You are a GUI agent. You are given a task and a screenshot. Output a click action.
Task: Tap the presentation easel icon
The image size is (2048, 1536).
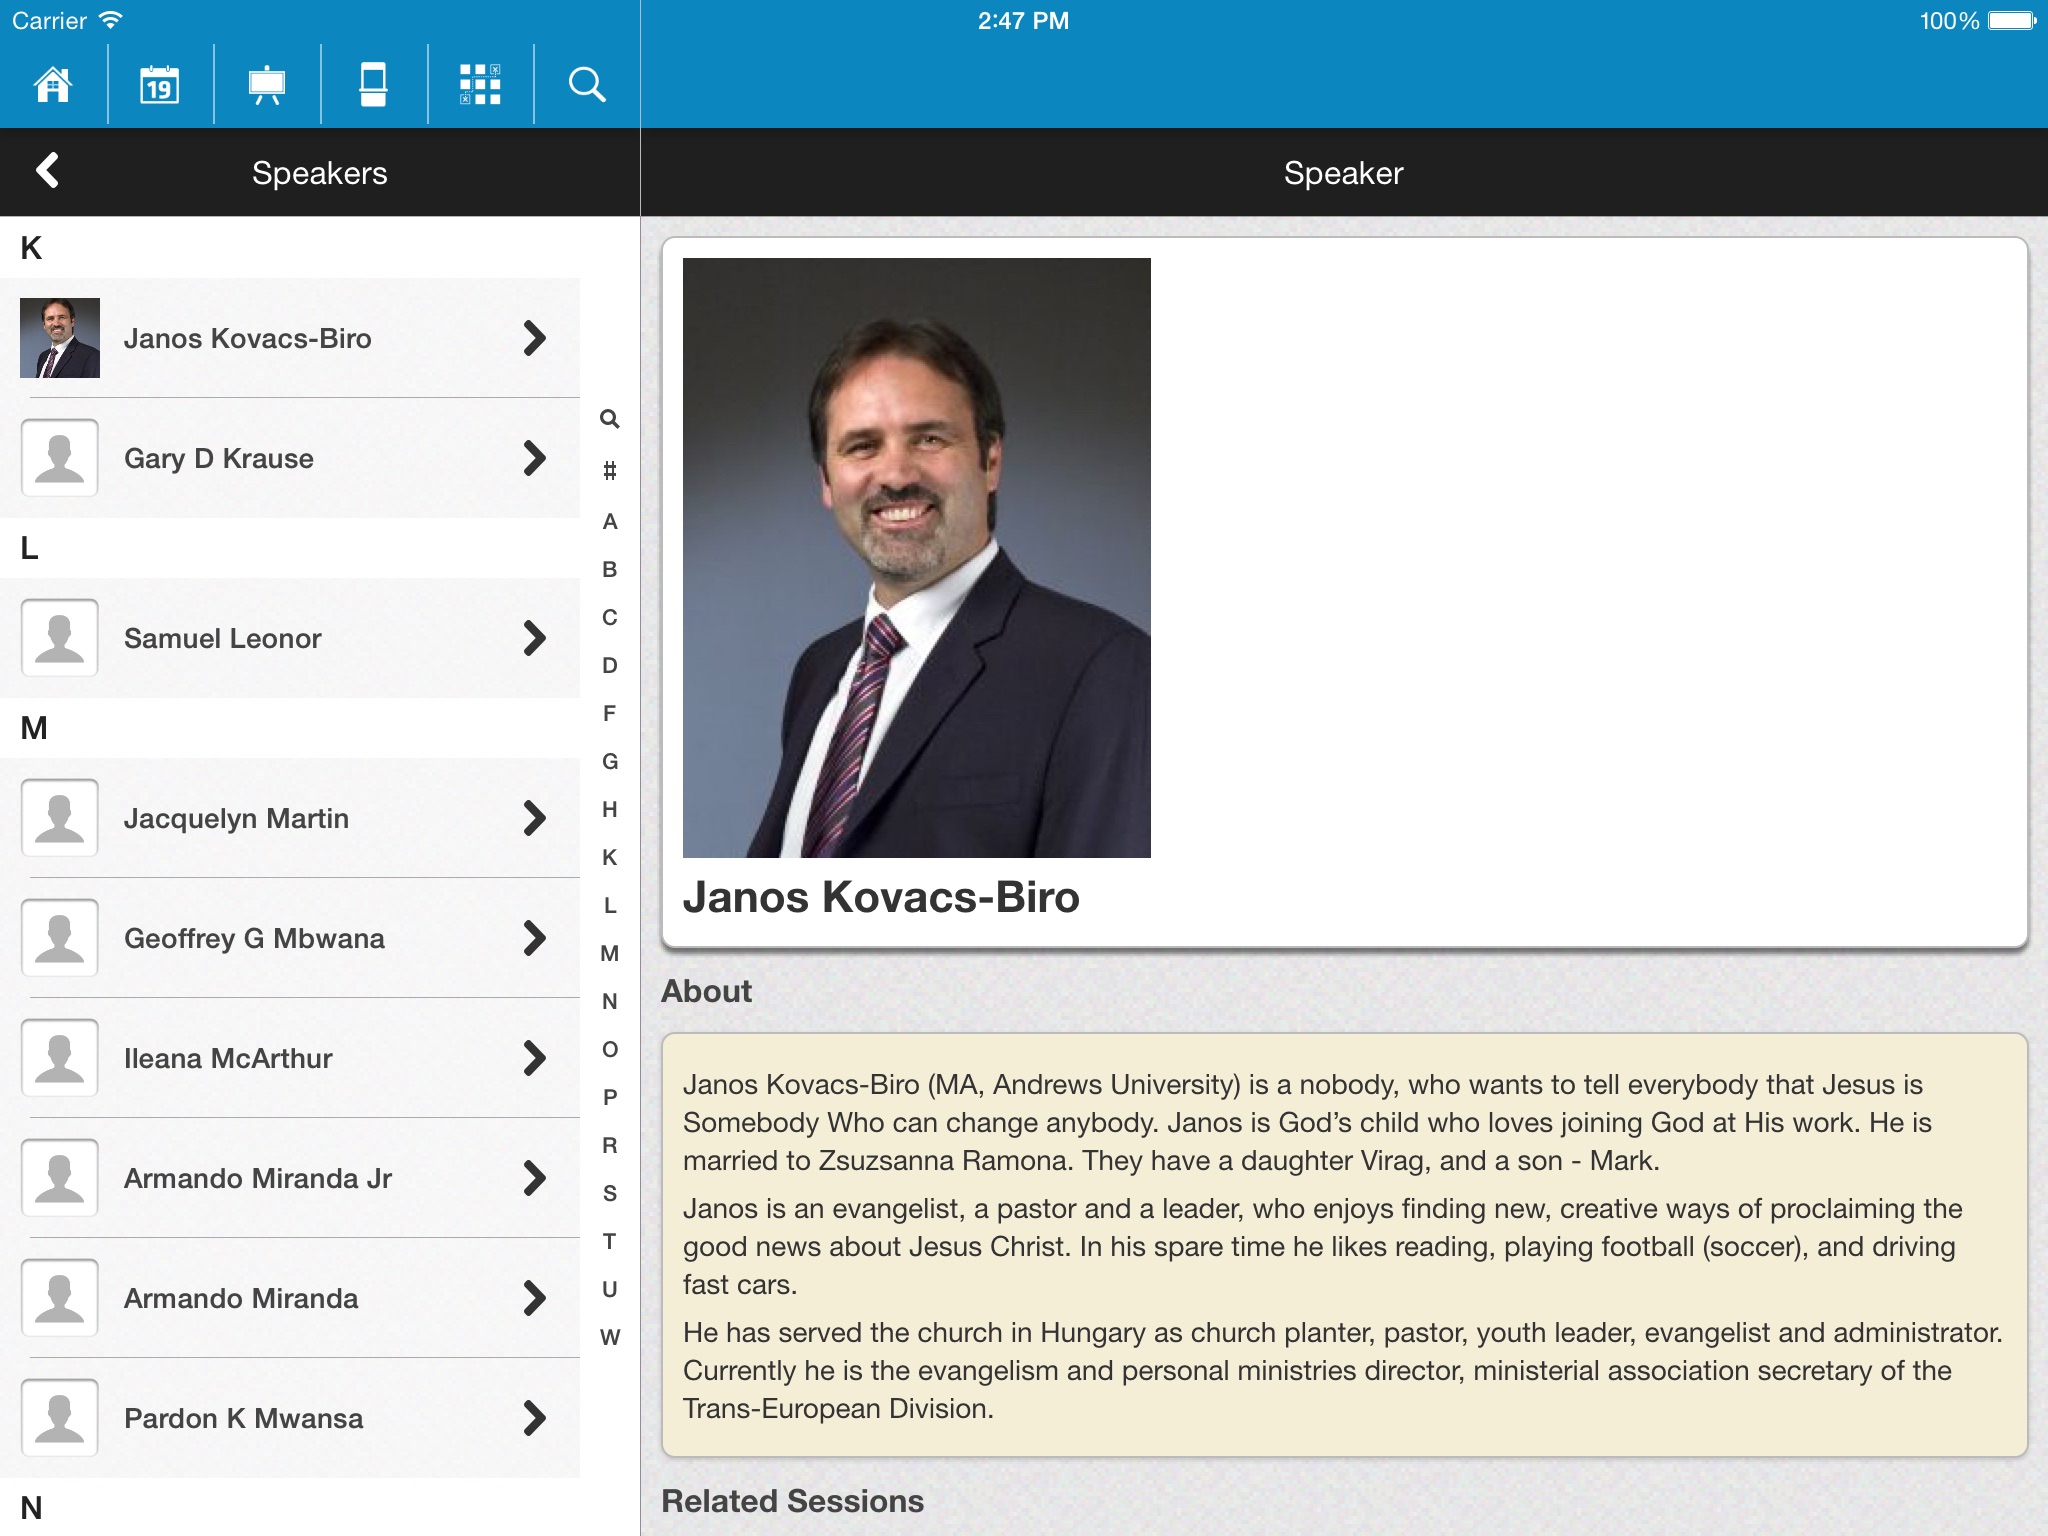point(267,84)
